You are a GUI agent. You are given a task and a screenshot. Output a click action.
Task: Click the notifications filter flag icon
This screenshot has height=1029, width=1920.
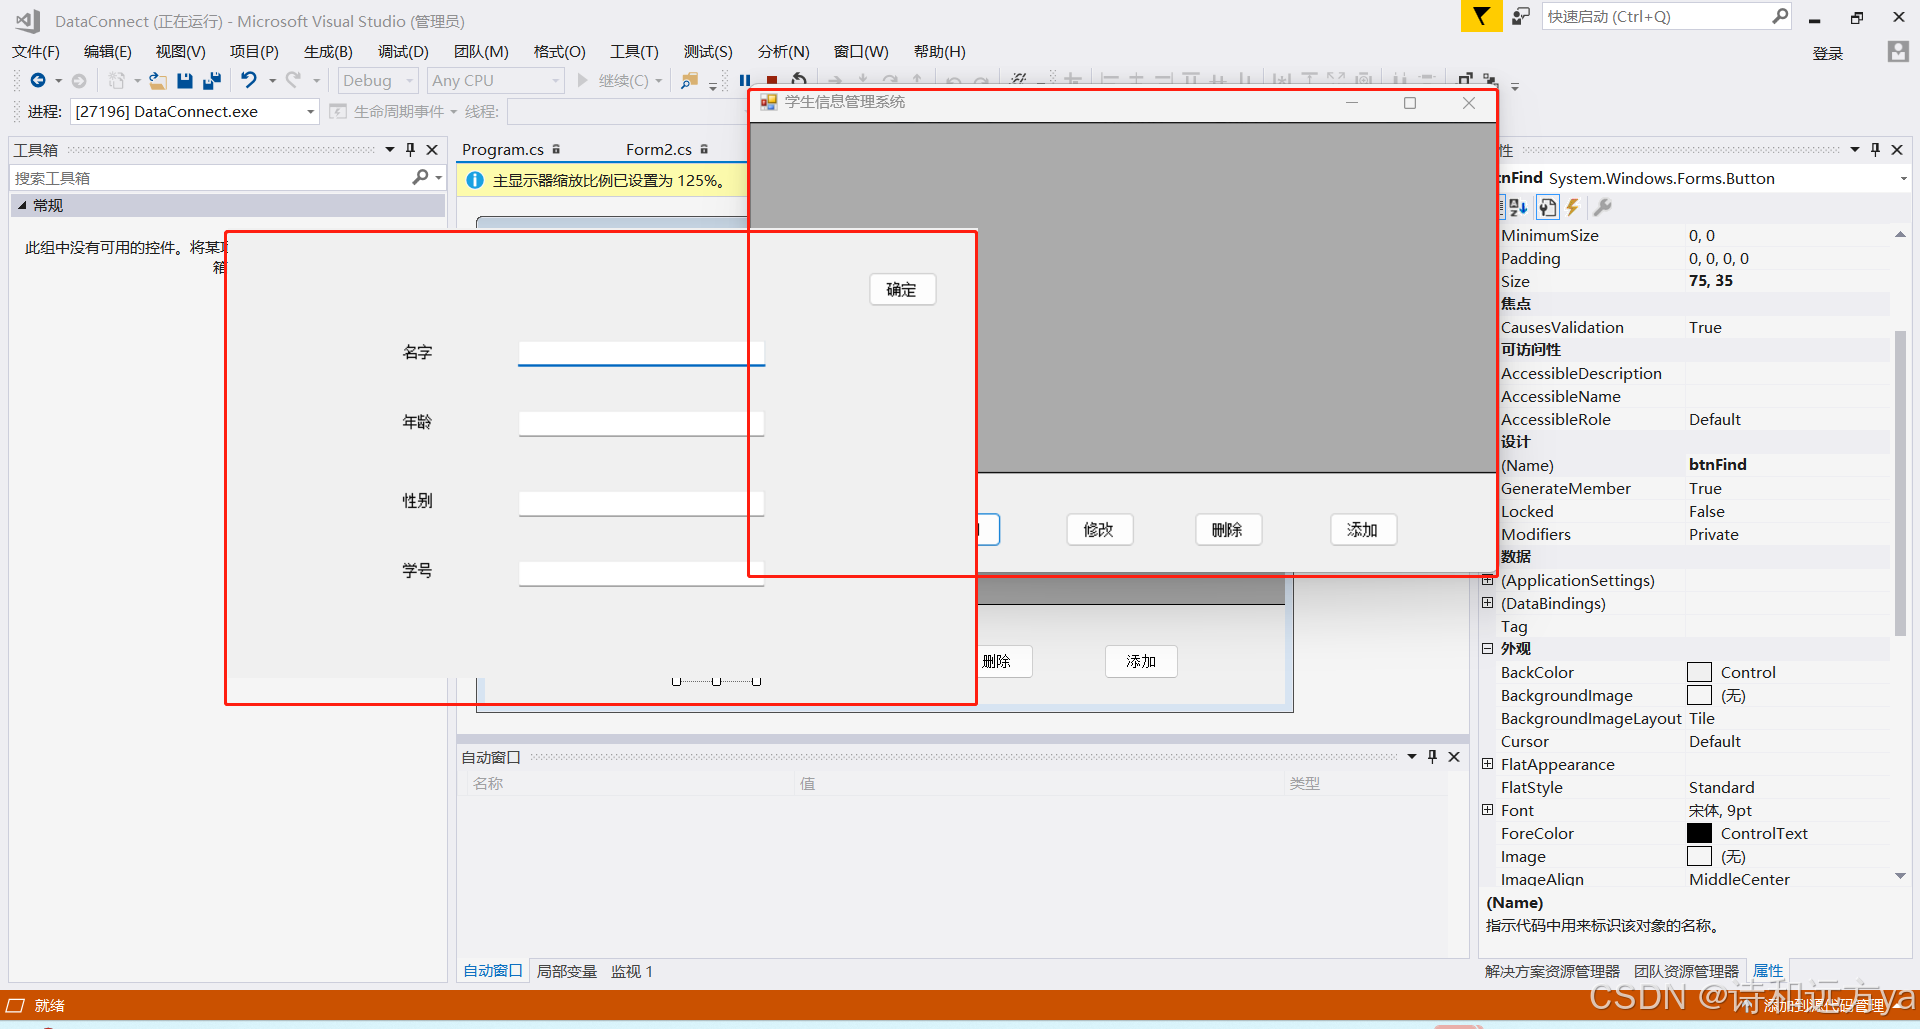tap(1481, 16)
